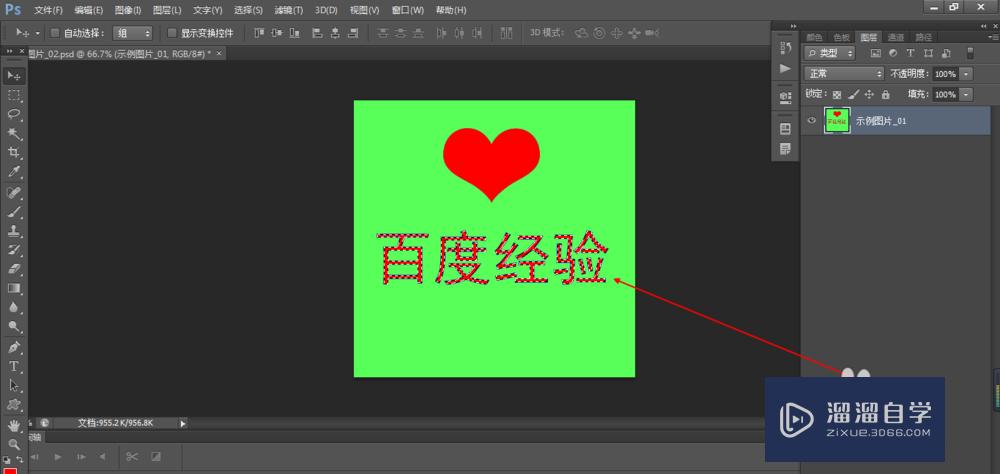1000x474 pixels.
Task: Filter layers by adjustment layer icon
Action: (x=893, y=54)
